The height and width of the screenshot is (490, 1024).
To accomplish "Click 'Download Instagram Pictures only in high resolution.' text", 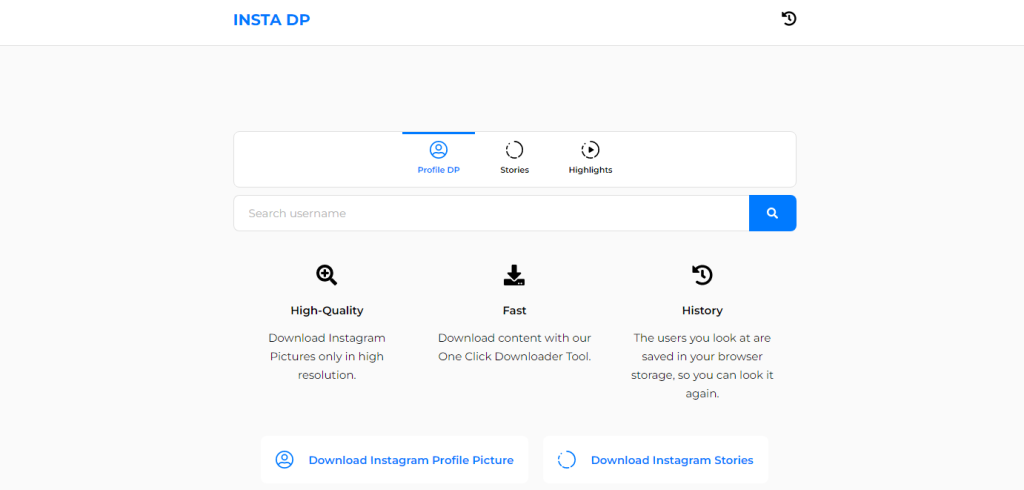I will (x=327, y=357).
